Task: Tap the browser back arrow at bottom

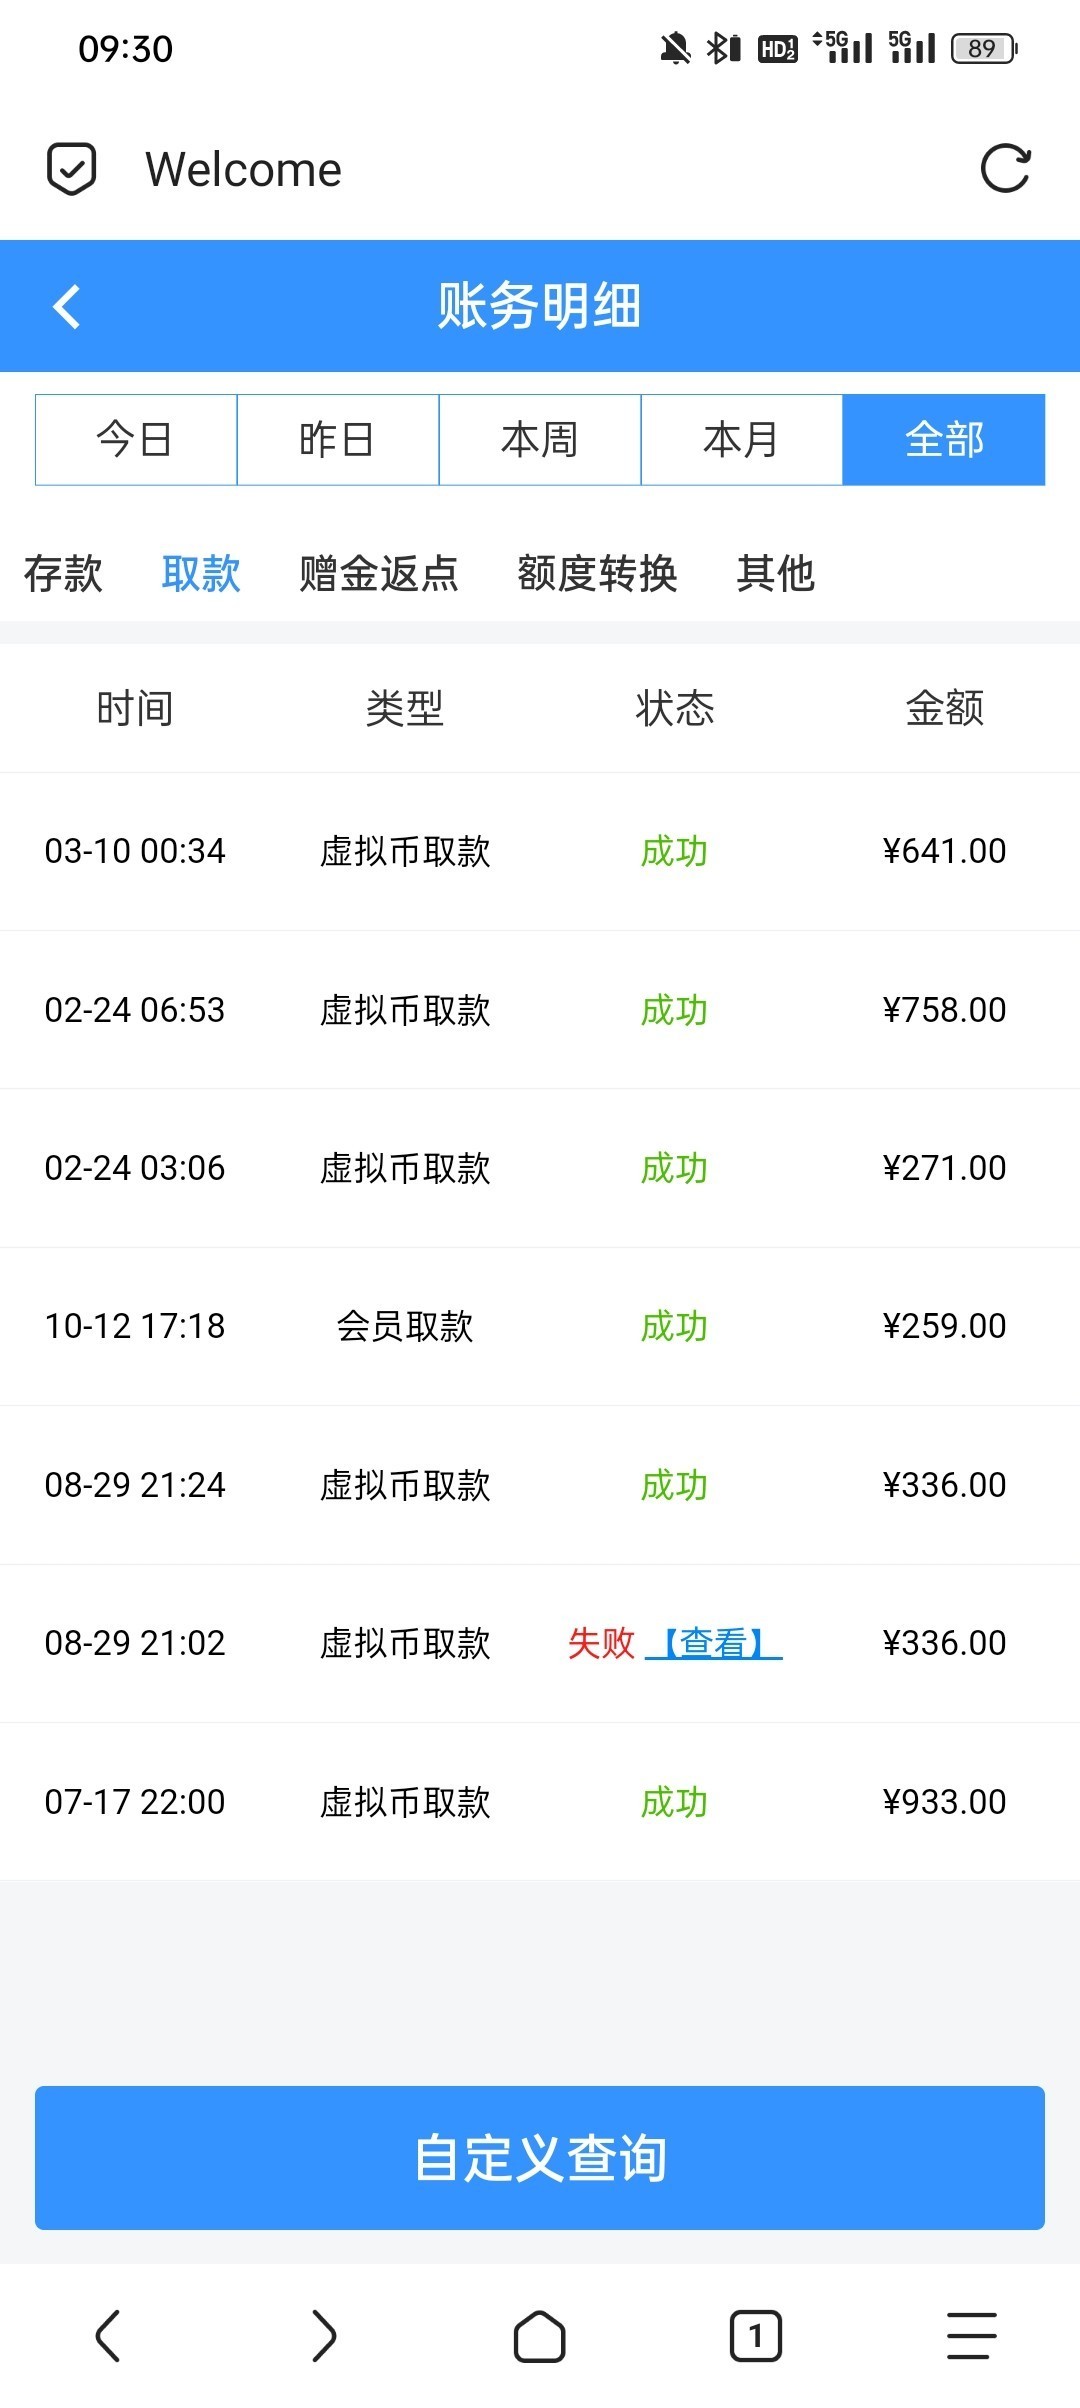Action: pyautogui.click(x=108, y=2336)
